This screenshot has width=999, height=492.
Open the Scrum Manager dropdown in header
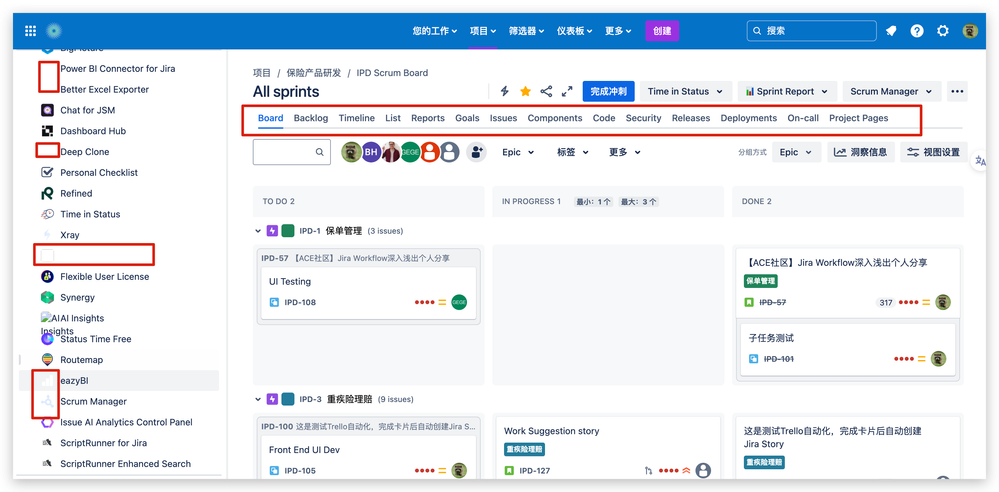(891, 91)
